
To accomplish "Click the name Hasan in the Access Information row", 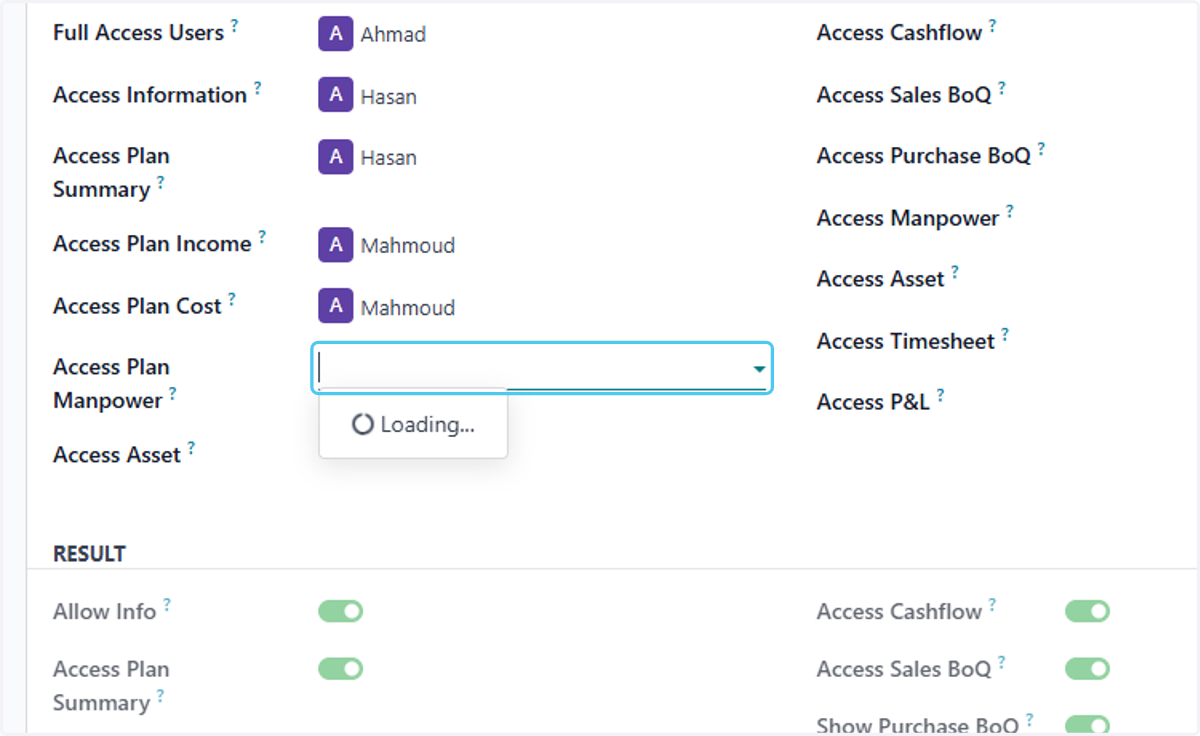I will (389, 96).
